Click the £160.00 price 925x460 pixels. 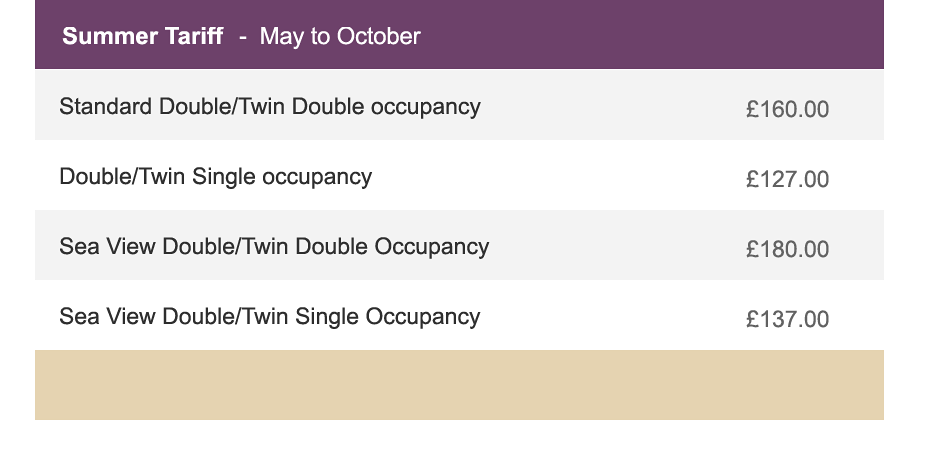tap(787, 109)
